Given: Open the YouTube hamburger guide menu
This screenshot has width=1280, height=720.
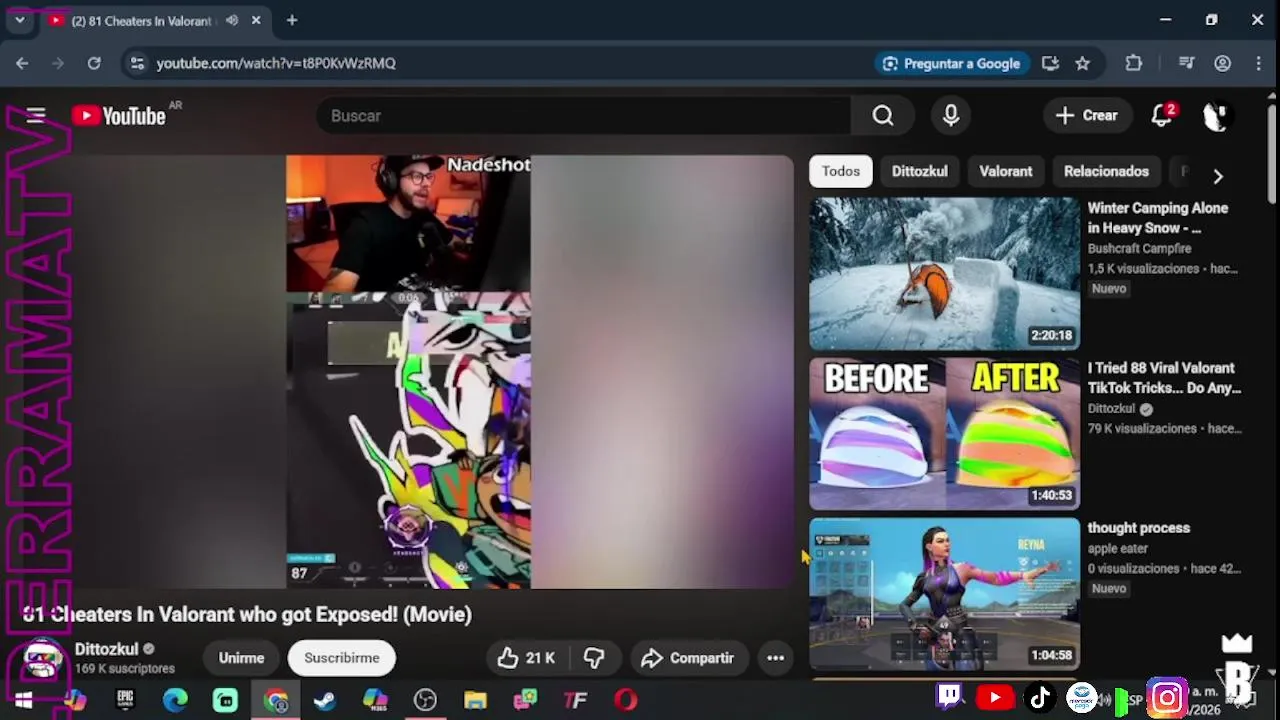Looking at the screenshot, I should tap(36, 116).
